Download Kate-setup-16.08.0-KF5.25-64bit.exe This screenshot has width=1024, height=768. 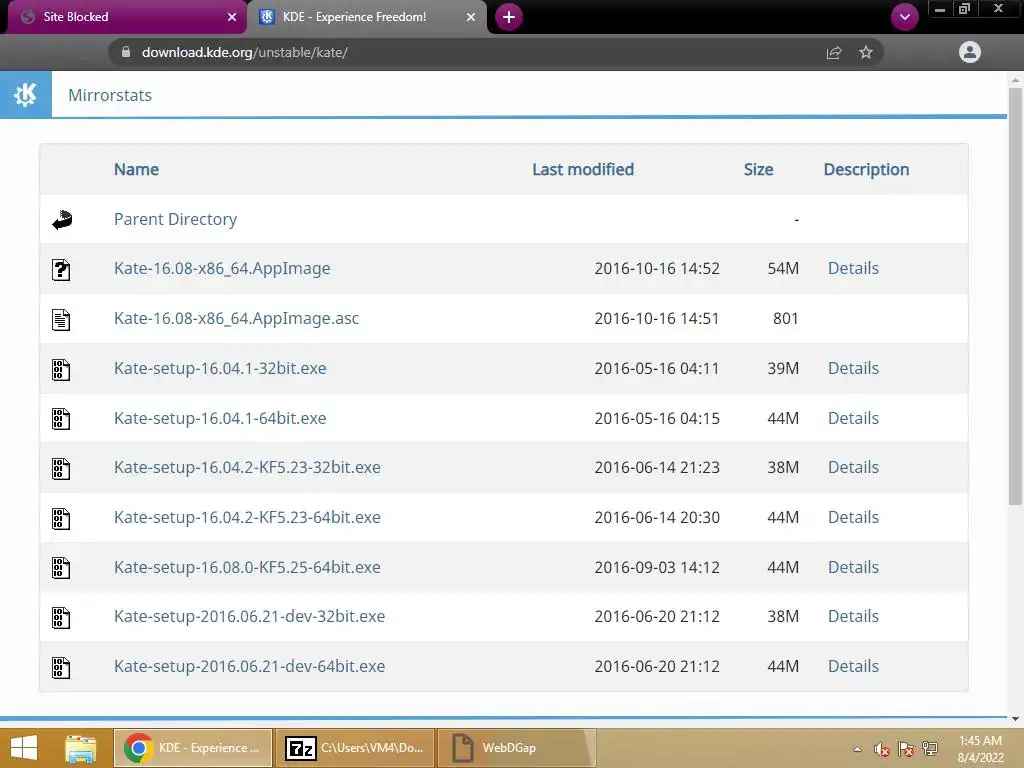coord(247,568)
